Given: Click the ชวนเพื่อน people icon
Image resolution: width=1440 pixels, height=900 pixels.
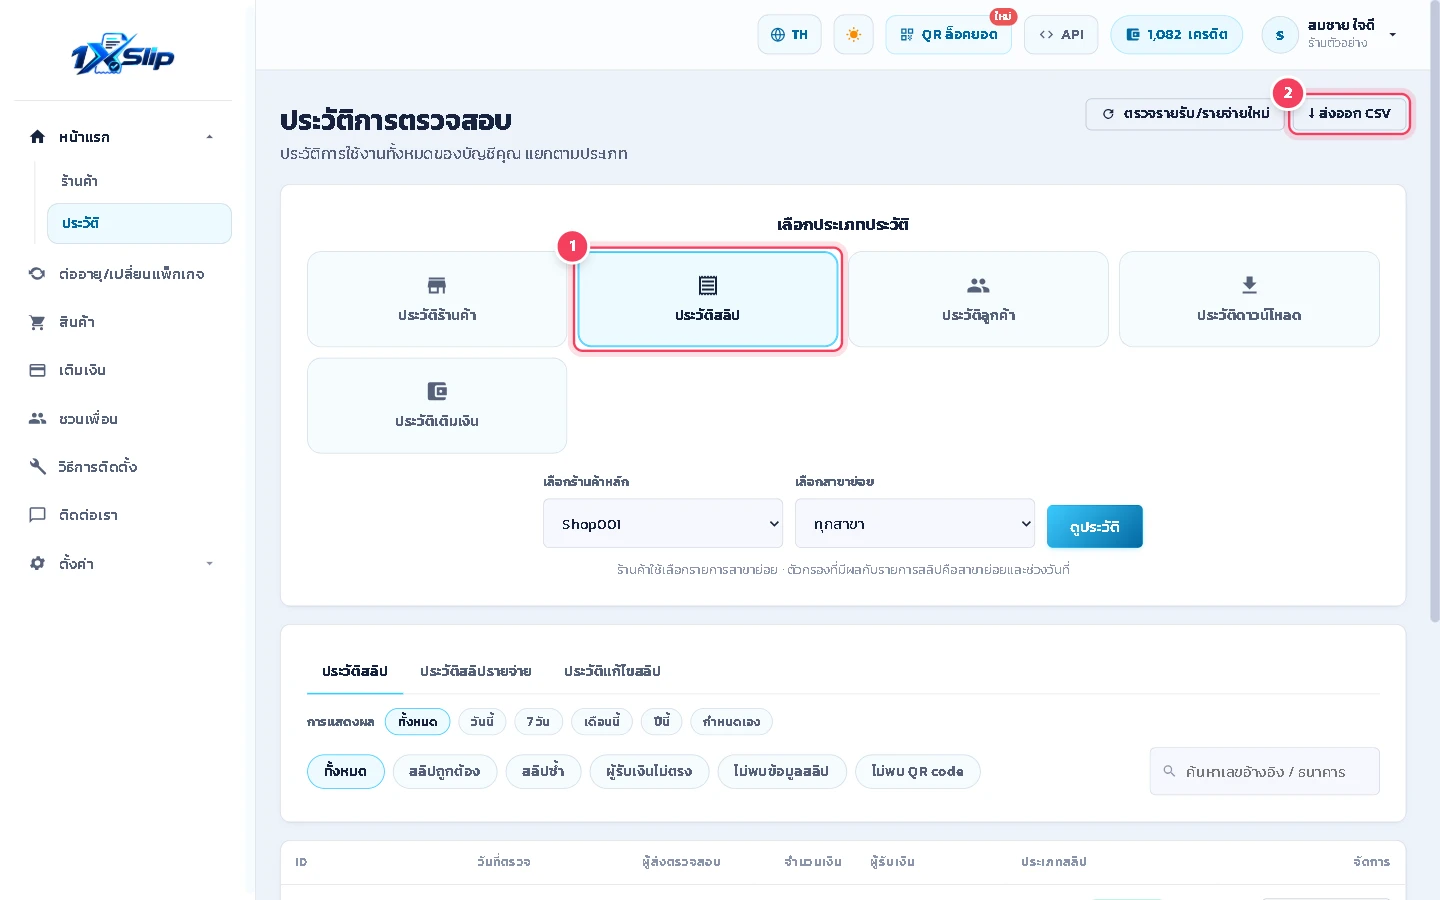Looking at the screenshot, I should [37, 419].
